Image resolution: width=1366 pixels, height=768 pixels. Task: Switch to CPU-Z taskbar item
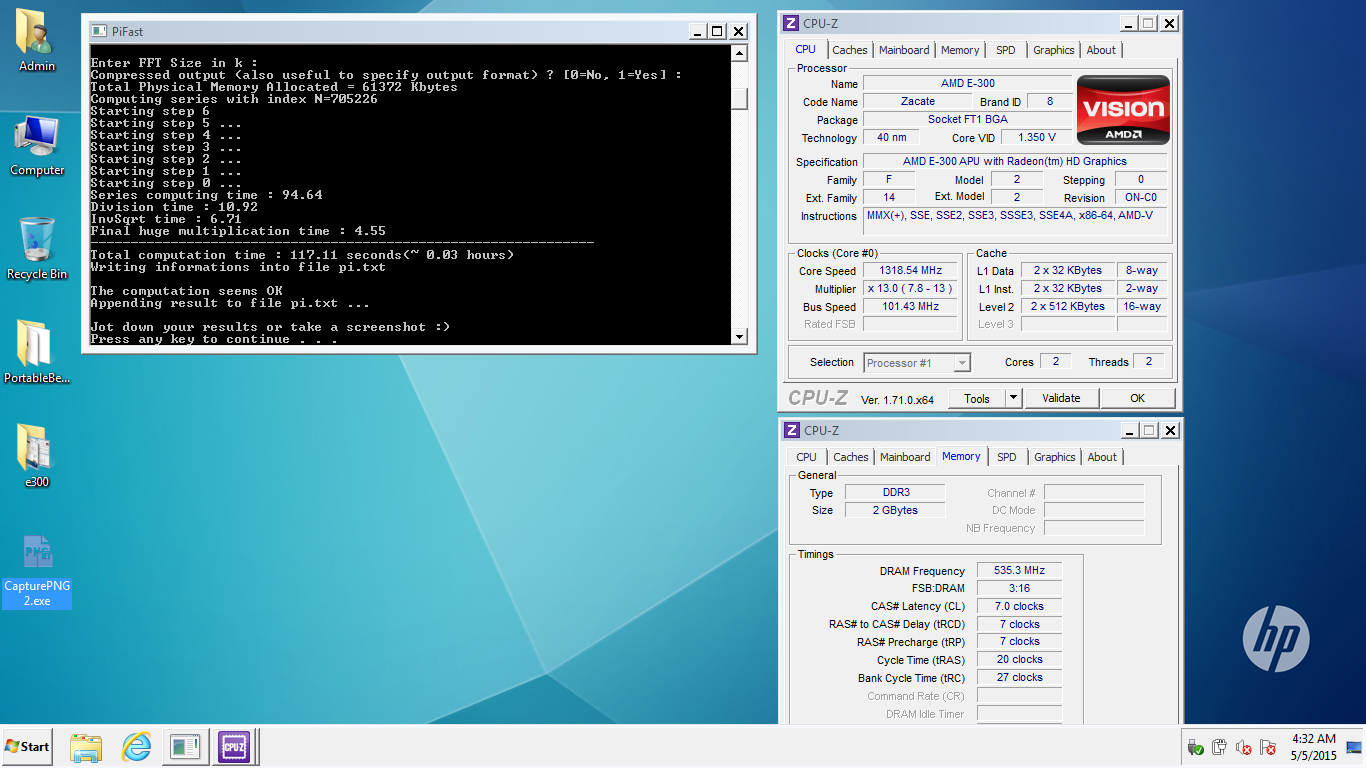tap(234, 746)
